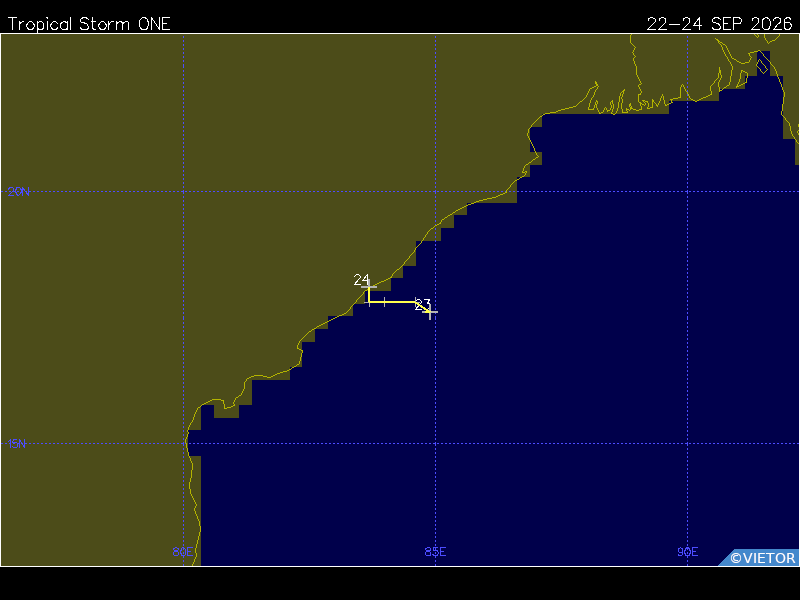Pick the small tick marker on yellow track
This screenshot has height=600, width=800.
tap(385, 302)
